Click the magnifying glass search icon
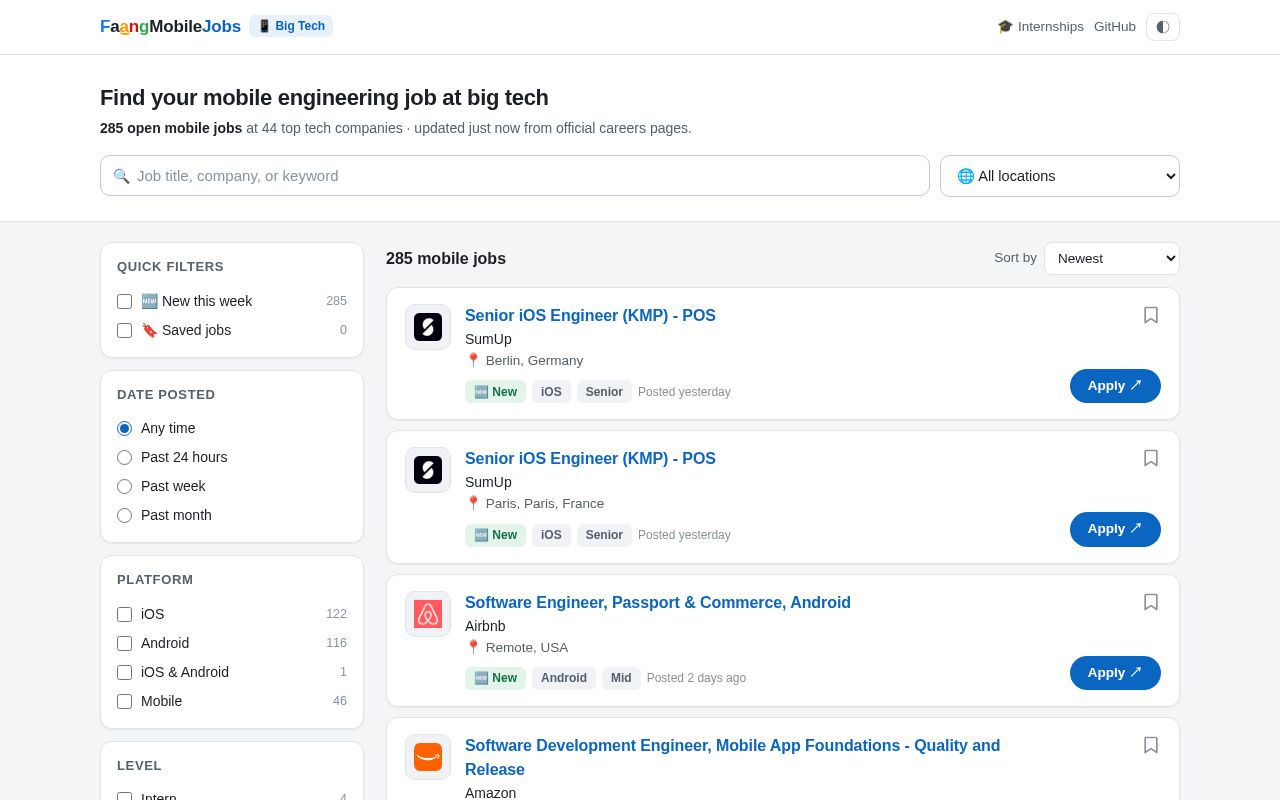Screen dimensions: 1280x800 click(121, 176)
